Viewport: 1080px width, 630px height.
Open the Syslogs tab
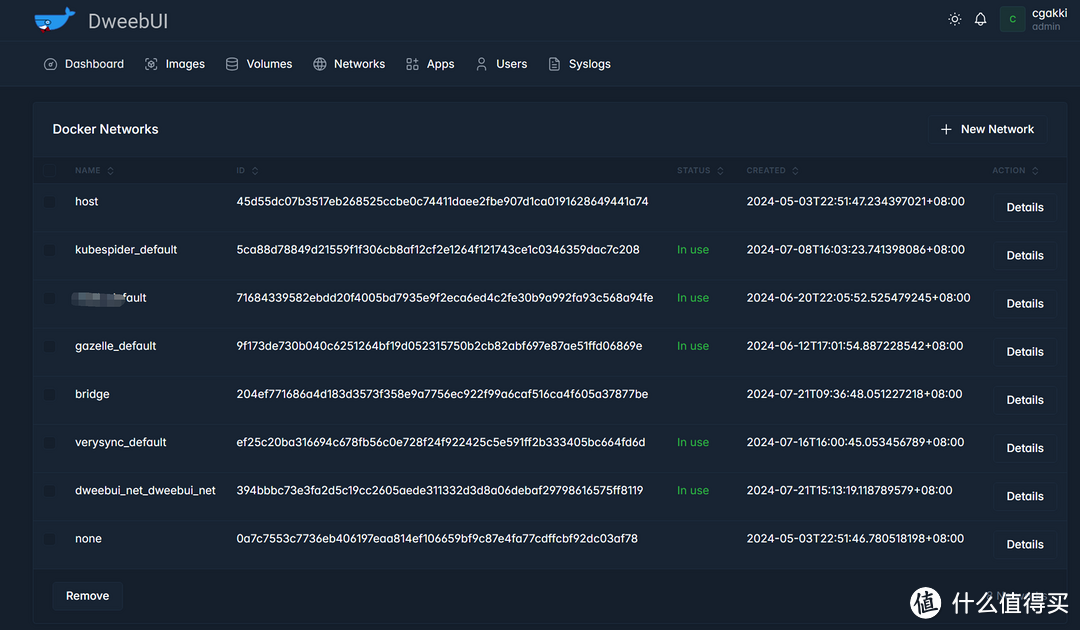pyautogui.click(x=579, y=64)
